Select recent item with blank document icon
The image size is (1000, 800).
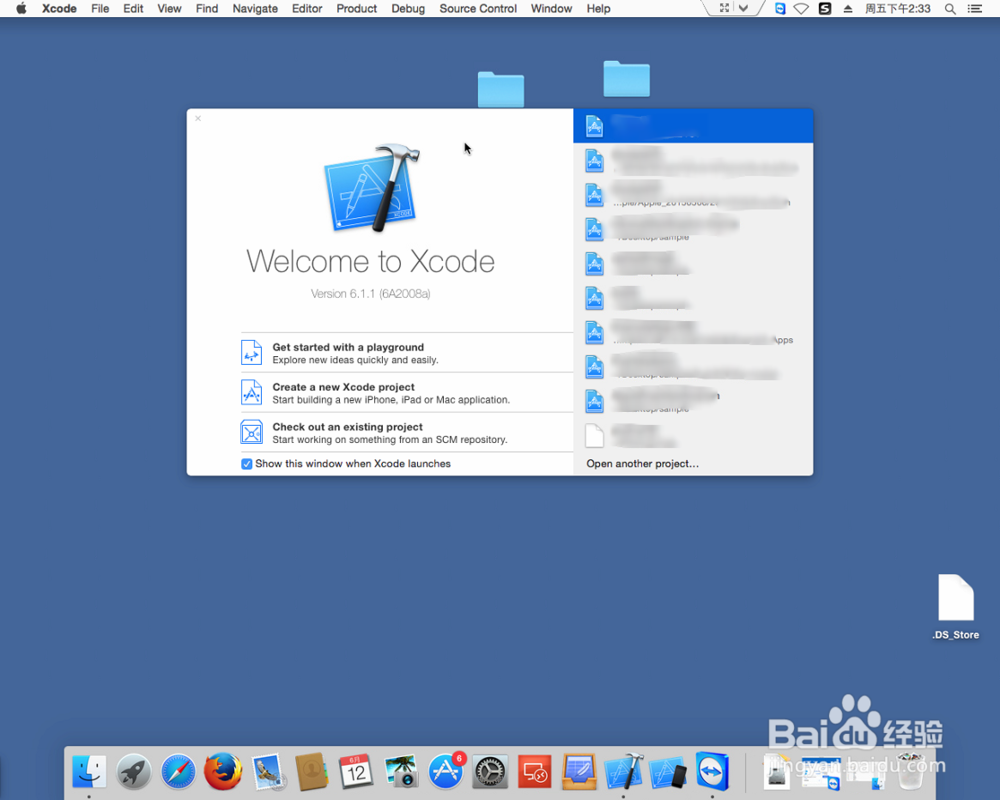[x=693, y=436]
